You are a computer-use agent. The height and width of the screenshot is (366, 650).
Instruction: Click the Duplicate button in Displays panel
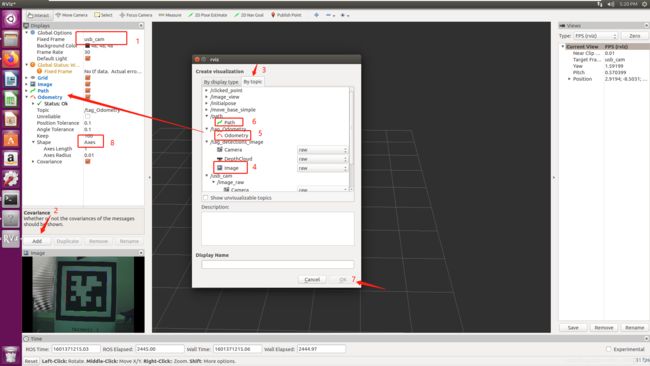68,241
